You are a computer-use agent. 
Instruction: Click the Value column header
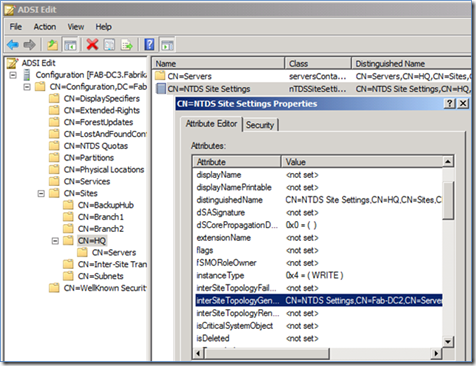click(x=362, y=162)
